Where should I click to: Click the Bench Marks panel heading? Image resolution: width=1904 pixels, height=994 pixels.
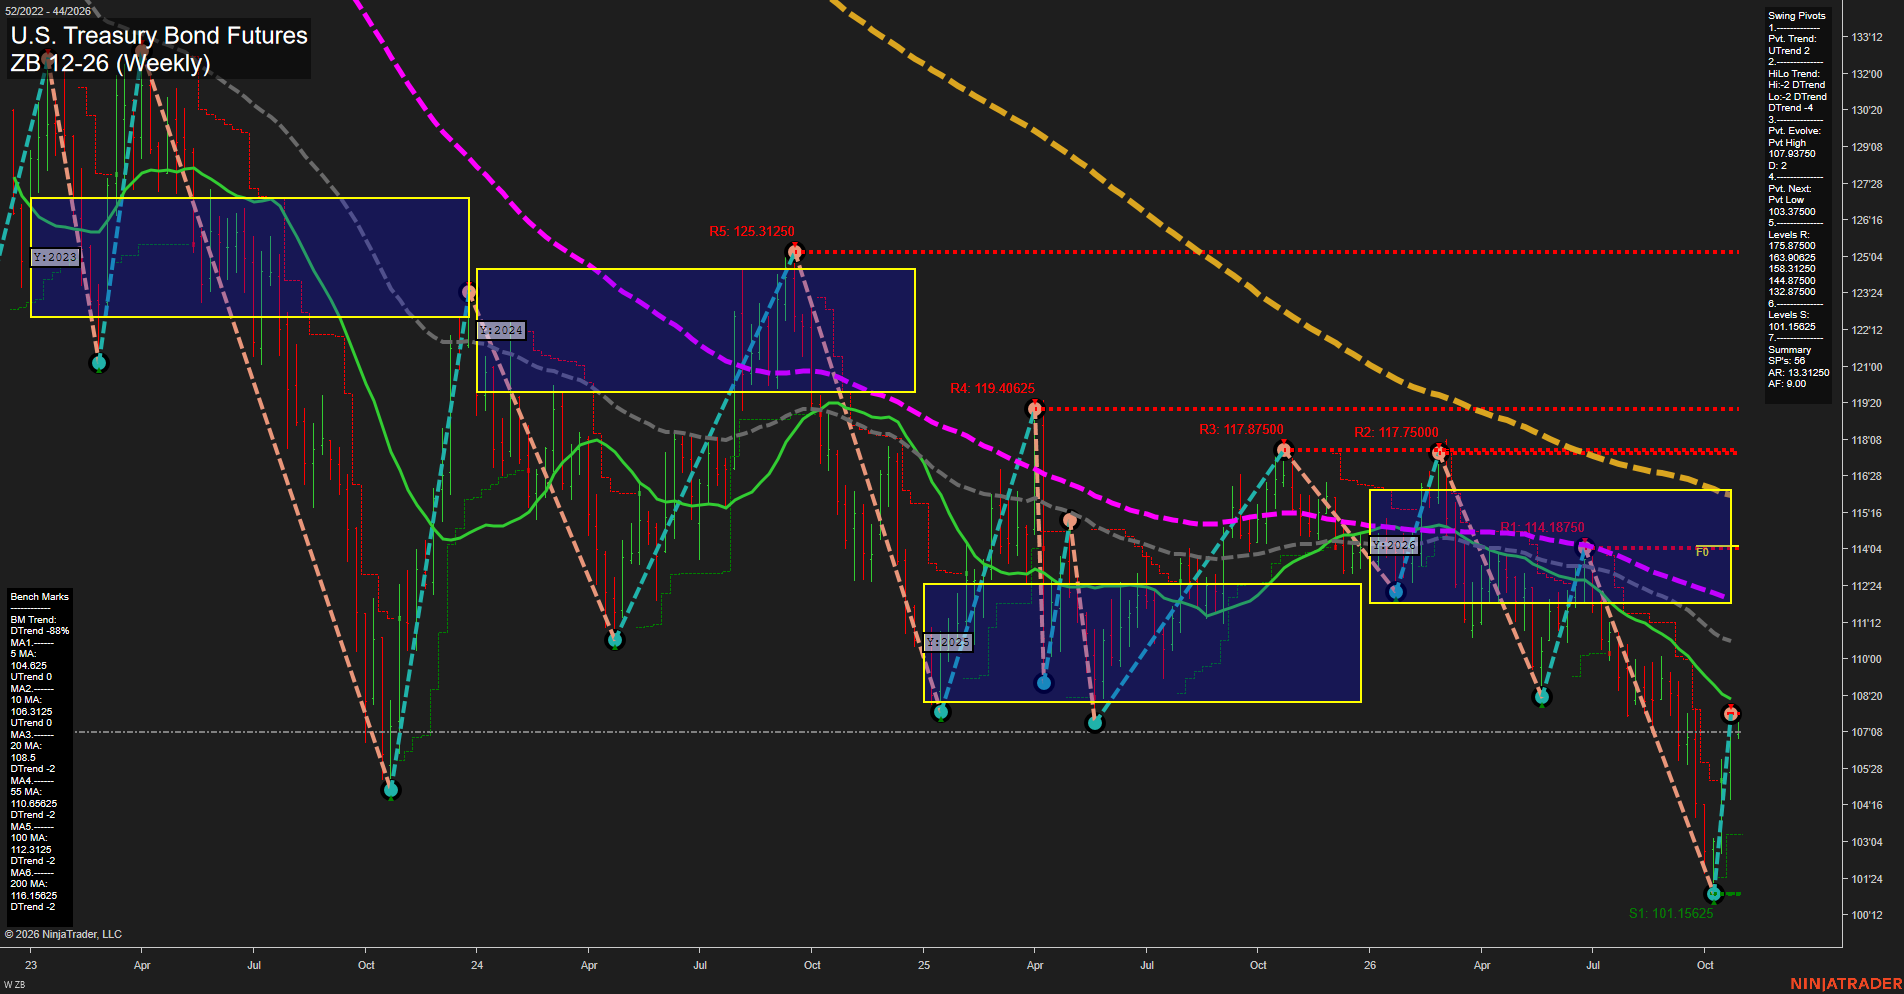coord(40,597)
